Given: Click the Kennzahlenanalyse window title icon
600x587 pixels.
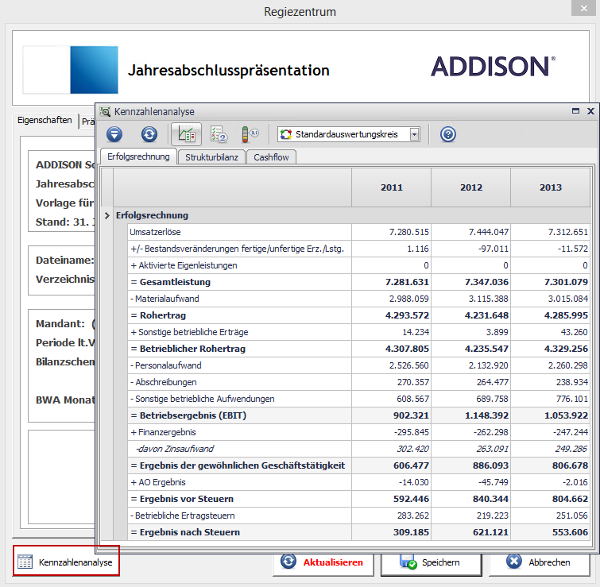Looking at the screenshot, I should pyautogui.click(x=105, y=111).
